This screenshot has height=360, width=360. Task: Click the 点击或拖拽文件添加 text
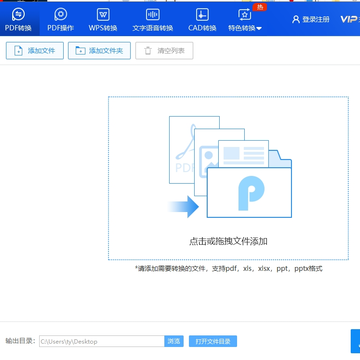pos(228,241)
